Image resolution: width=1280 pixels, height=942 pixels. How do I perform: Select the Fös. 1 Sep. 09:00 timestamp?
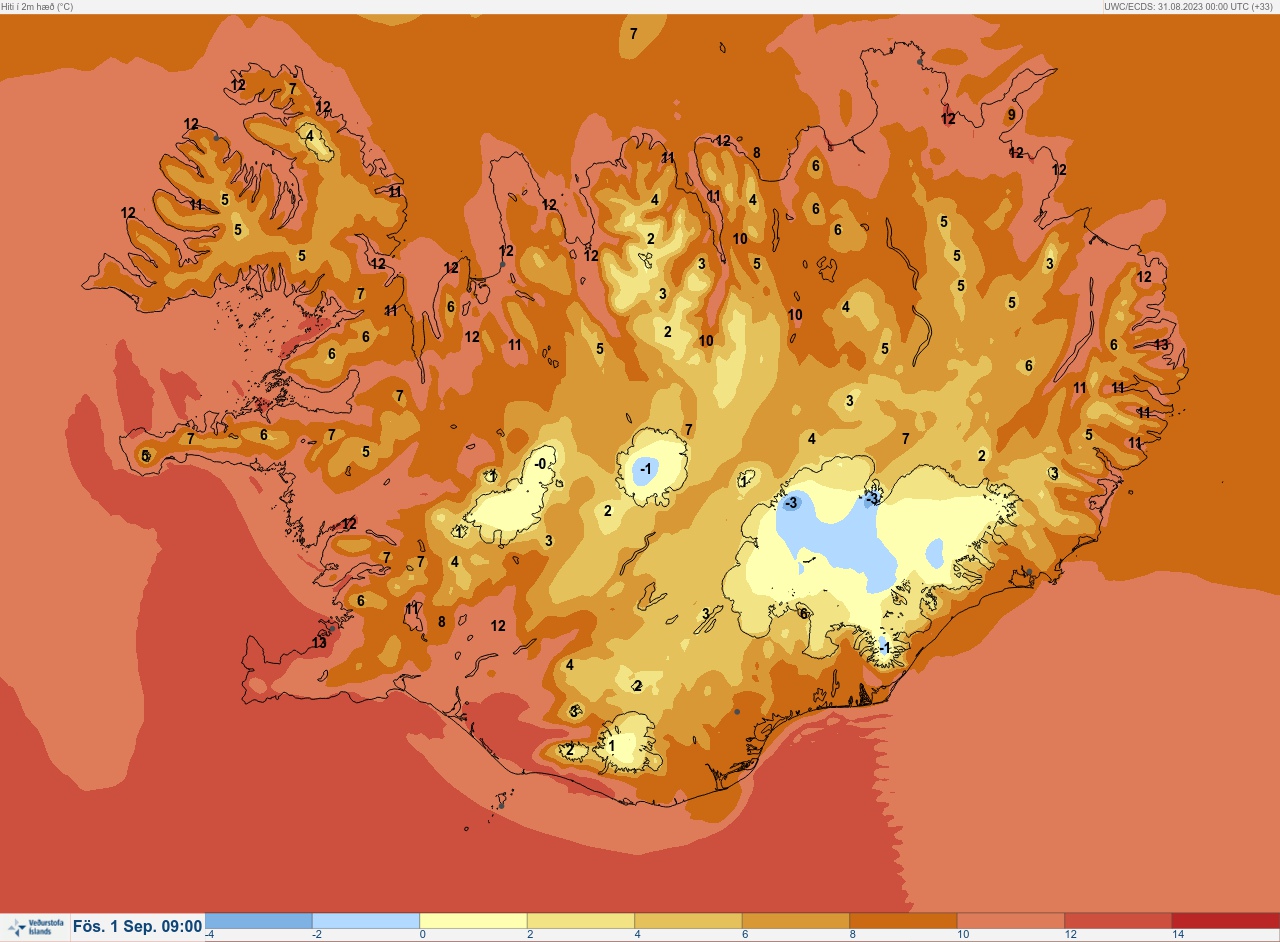click(137, 927)
